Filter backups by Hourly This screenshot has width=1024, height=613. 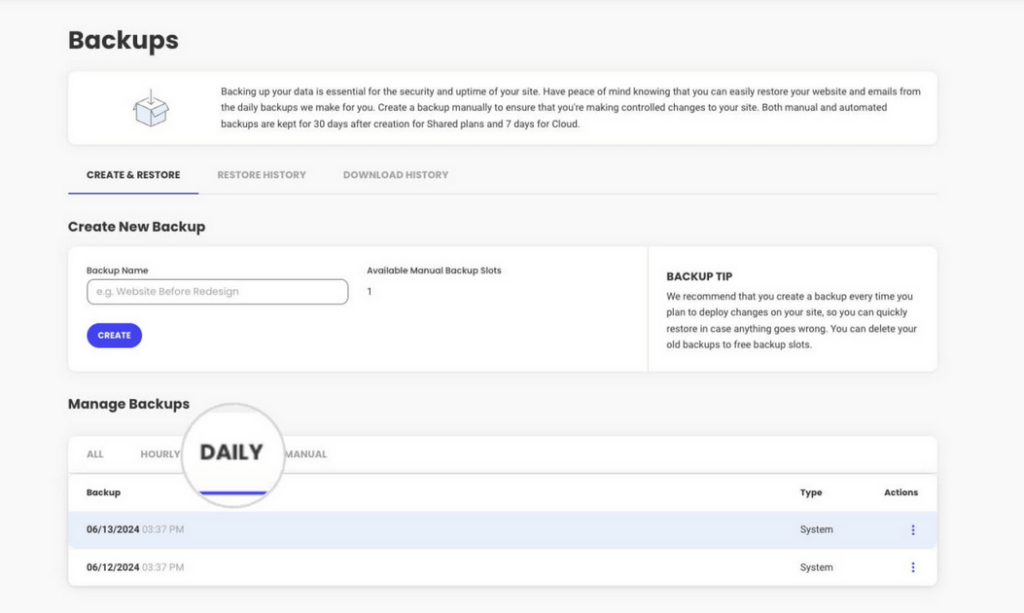click(160, 454)
